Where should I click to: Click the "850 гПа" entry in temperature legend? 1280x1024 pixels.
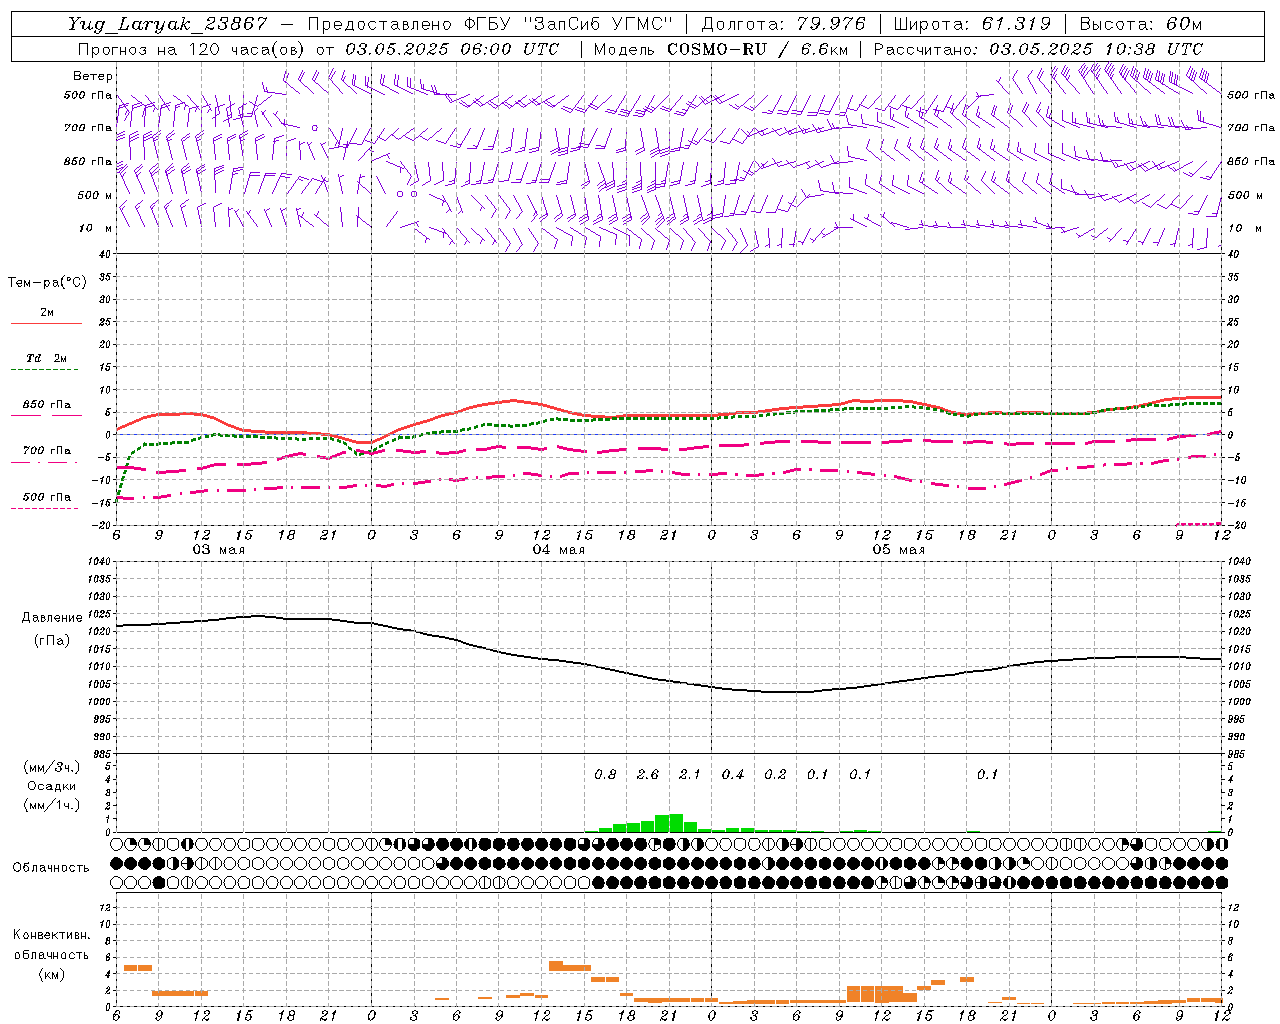[47, 405]
